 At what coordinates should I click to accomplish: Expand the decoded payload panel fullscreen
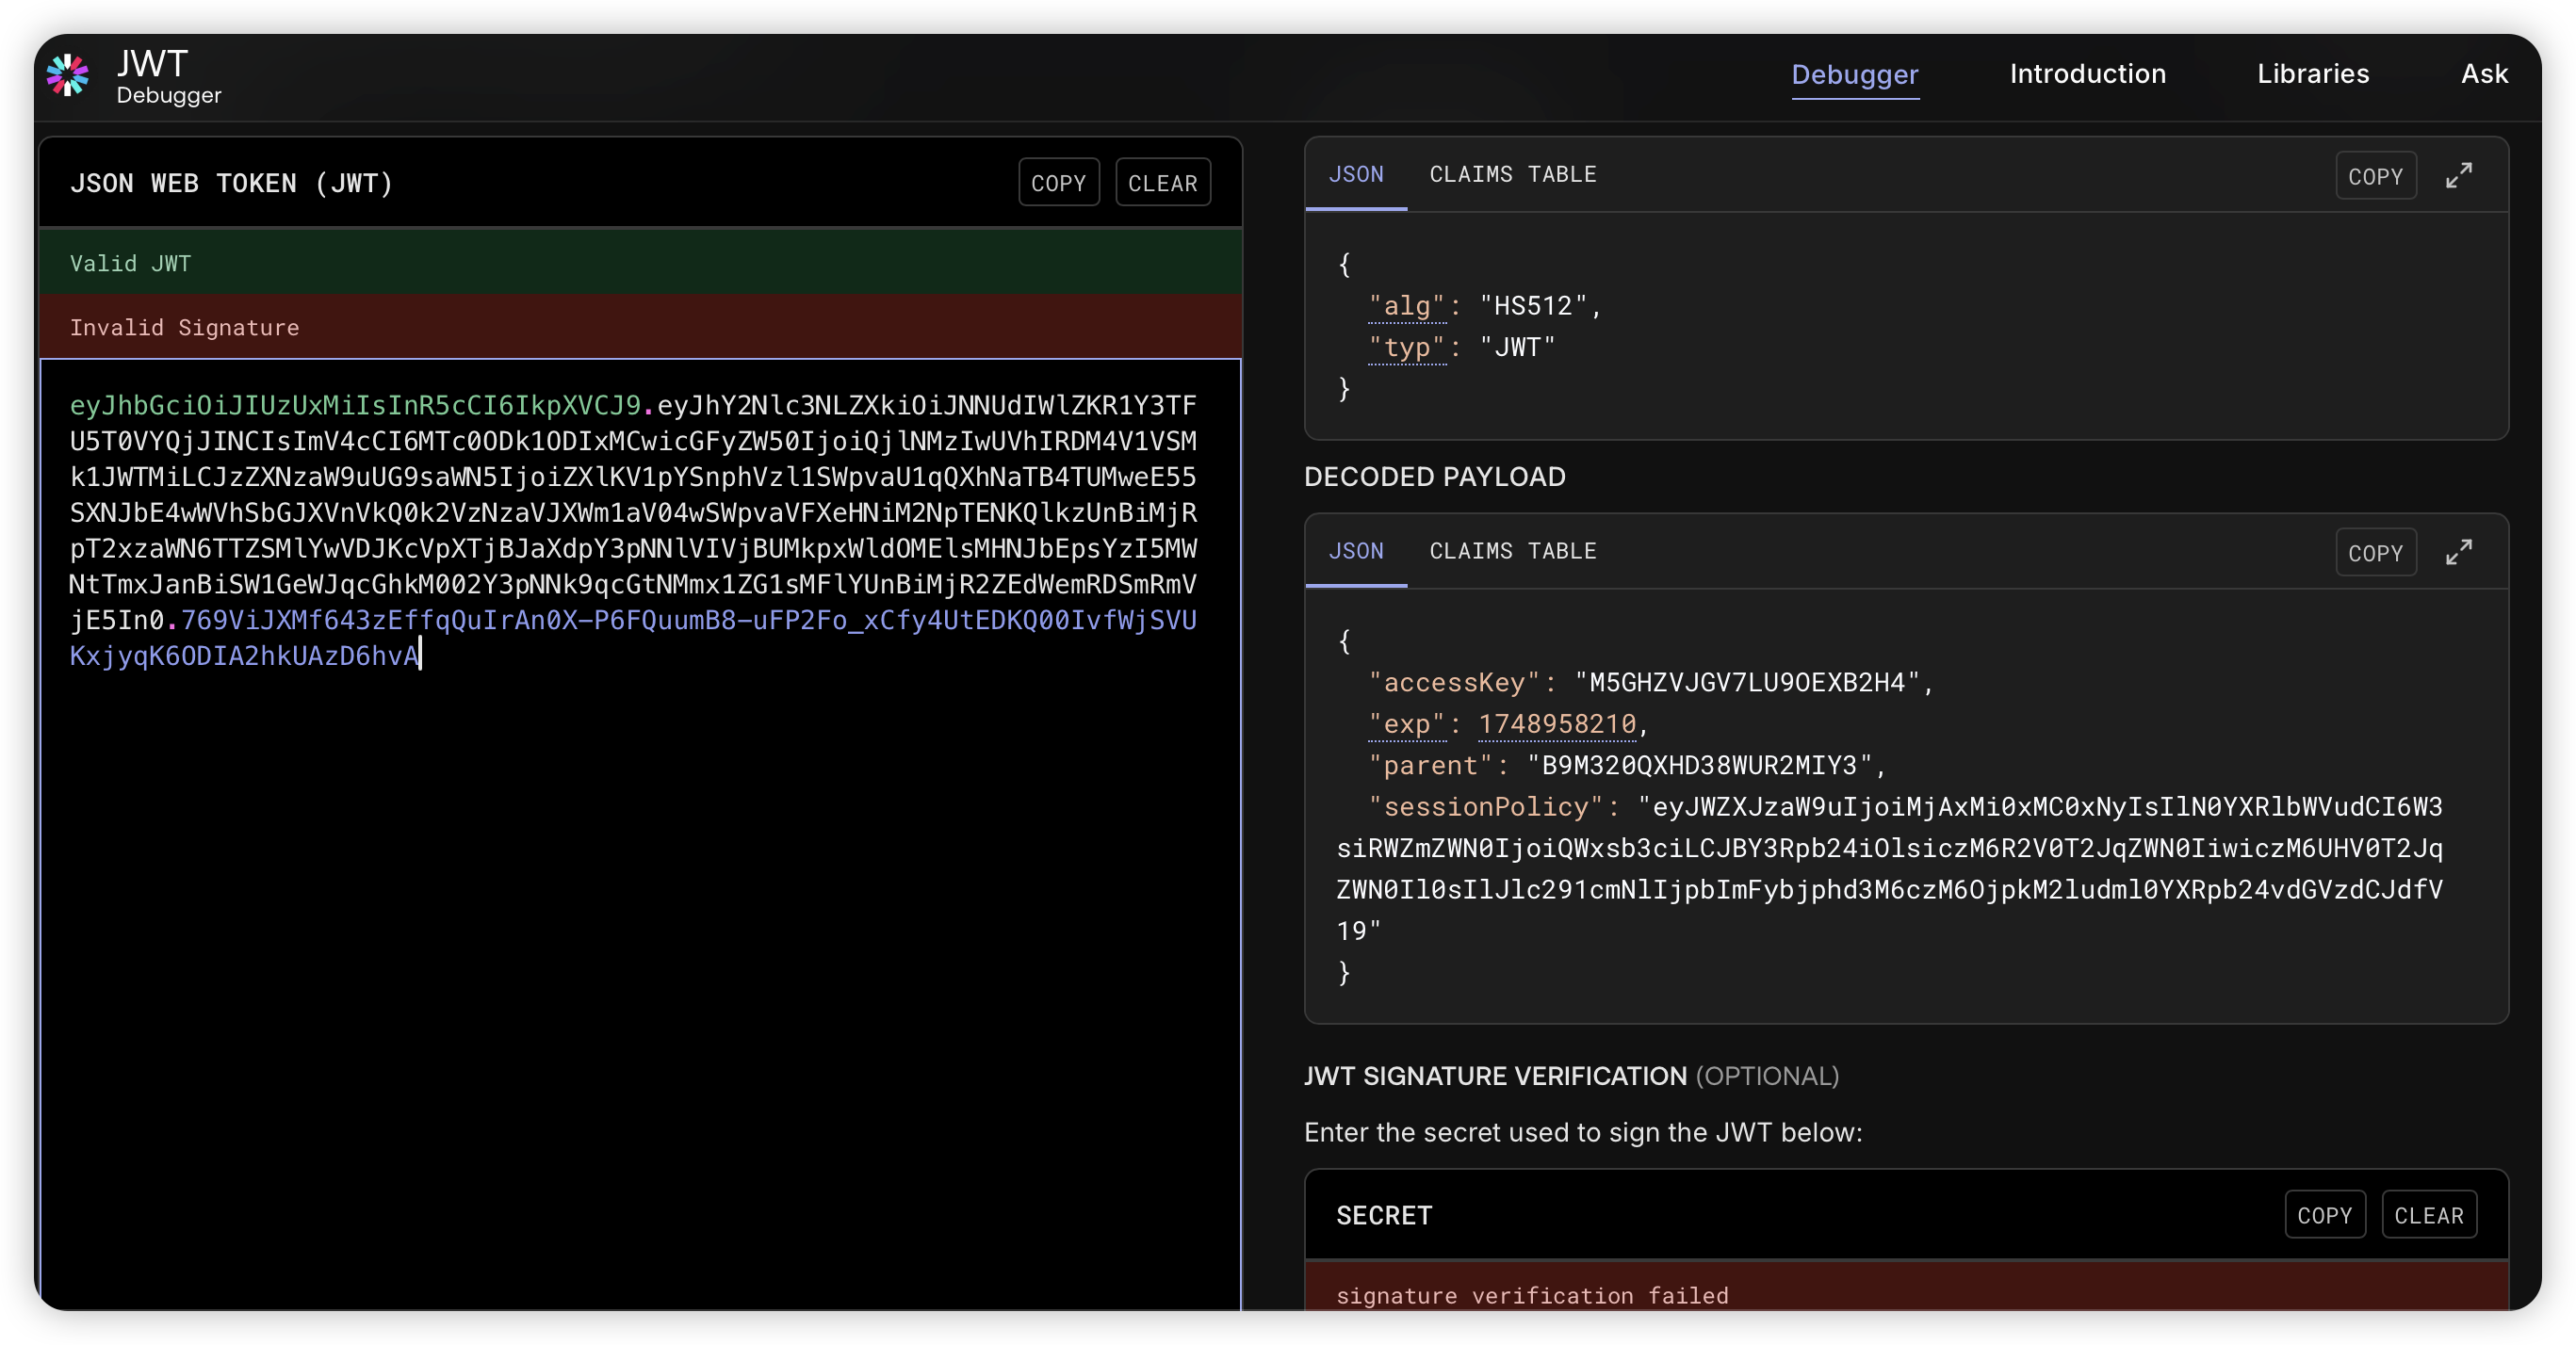[2459, 552]
